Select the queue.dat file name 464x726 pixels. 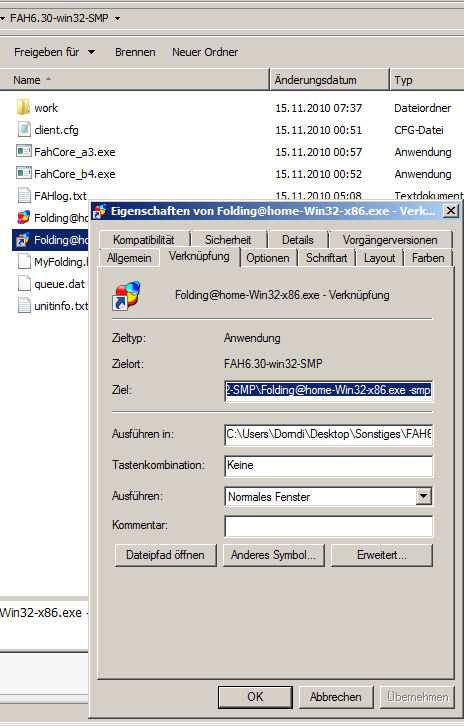(x=59, y=284)
